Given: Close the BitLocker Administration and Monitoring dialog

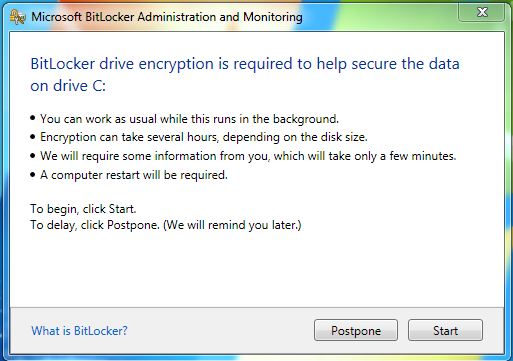Looking at the screenshot, I should (x=482, y=13).
